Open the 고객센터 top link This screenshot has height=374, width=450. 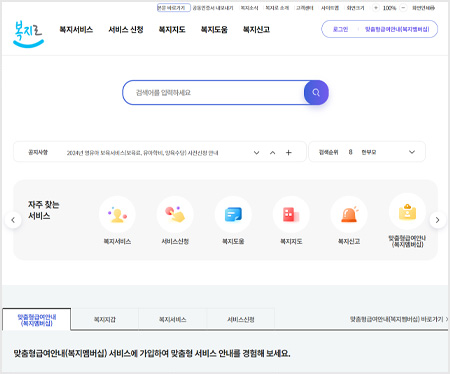(x=305, y=8)
